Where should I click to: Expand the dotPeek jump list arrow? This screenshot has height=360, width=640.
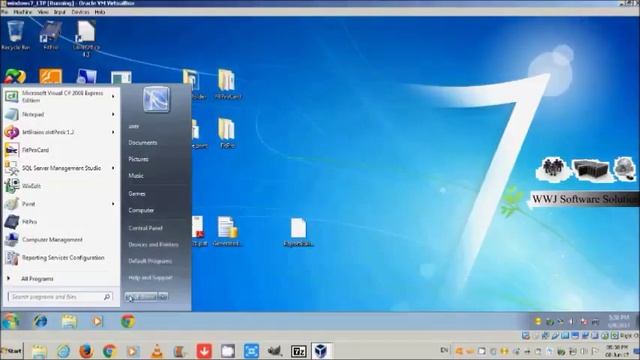click(113, 132)
